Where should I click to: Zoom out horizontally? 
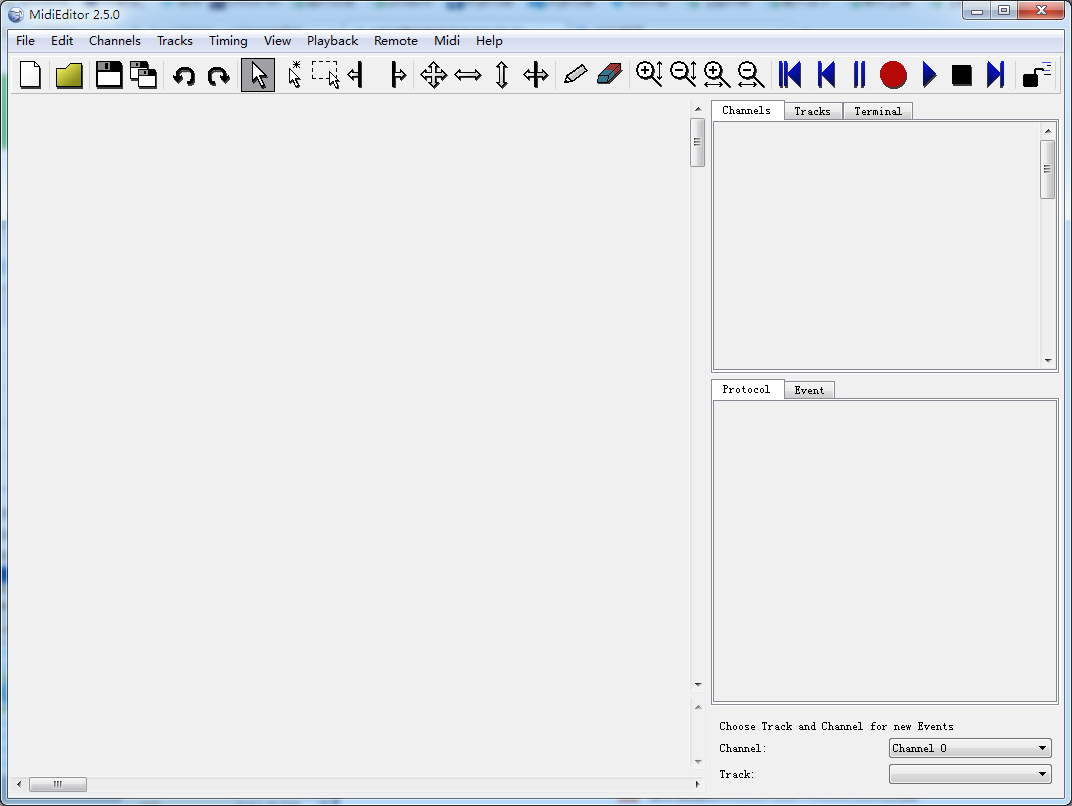751,75
